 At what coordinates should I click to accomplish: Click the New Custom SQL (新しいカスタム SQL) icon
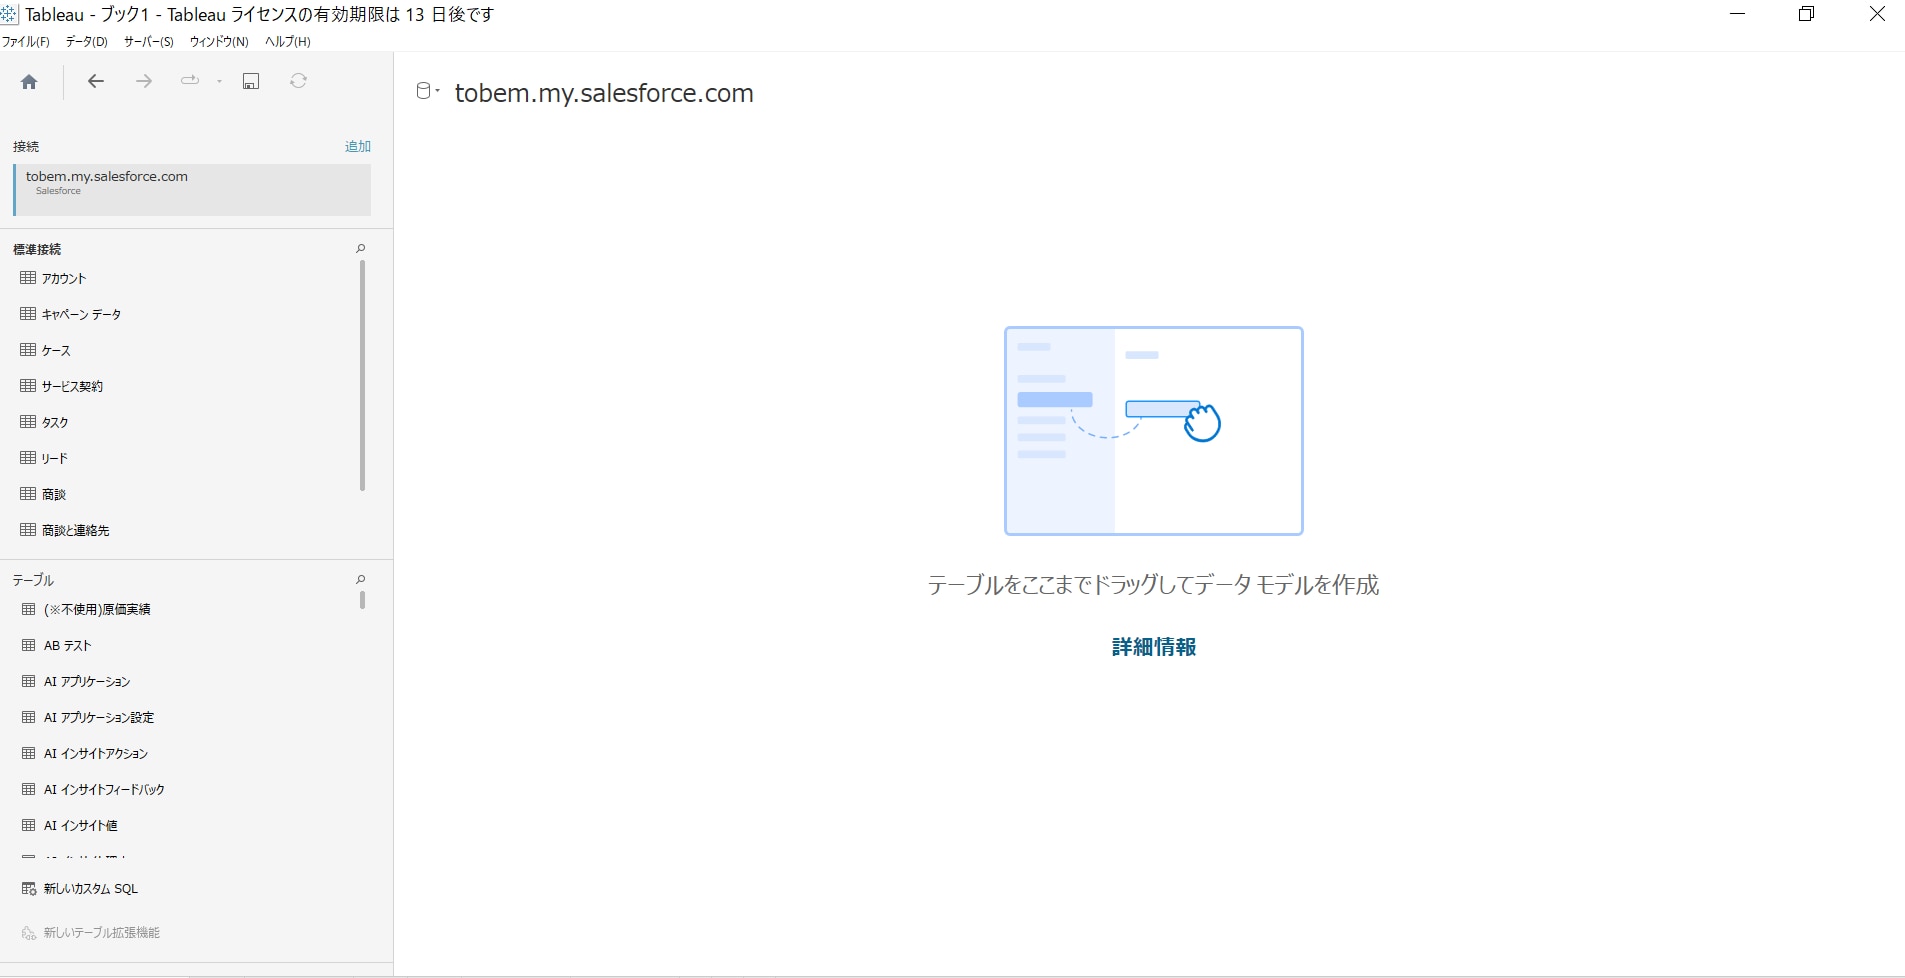[x=29, y=889]
